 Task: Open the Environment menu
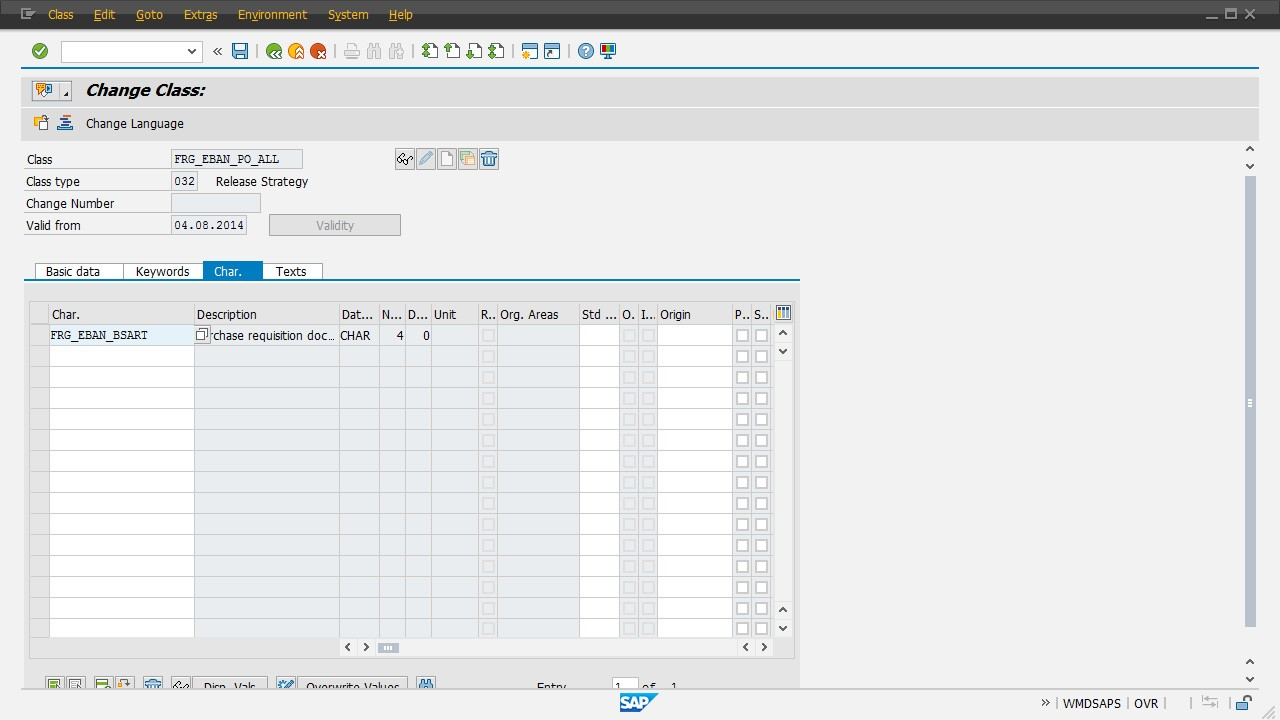[x=272, y=15]
